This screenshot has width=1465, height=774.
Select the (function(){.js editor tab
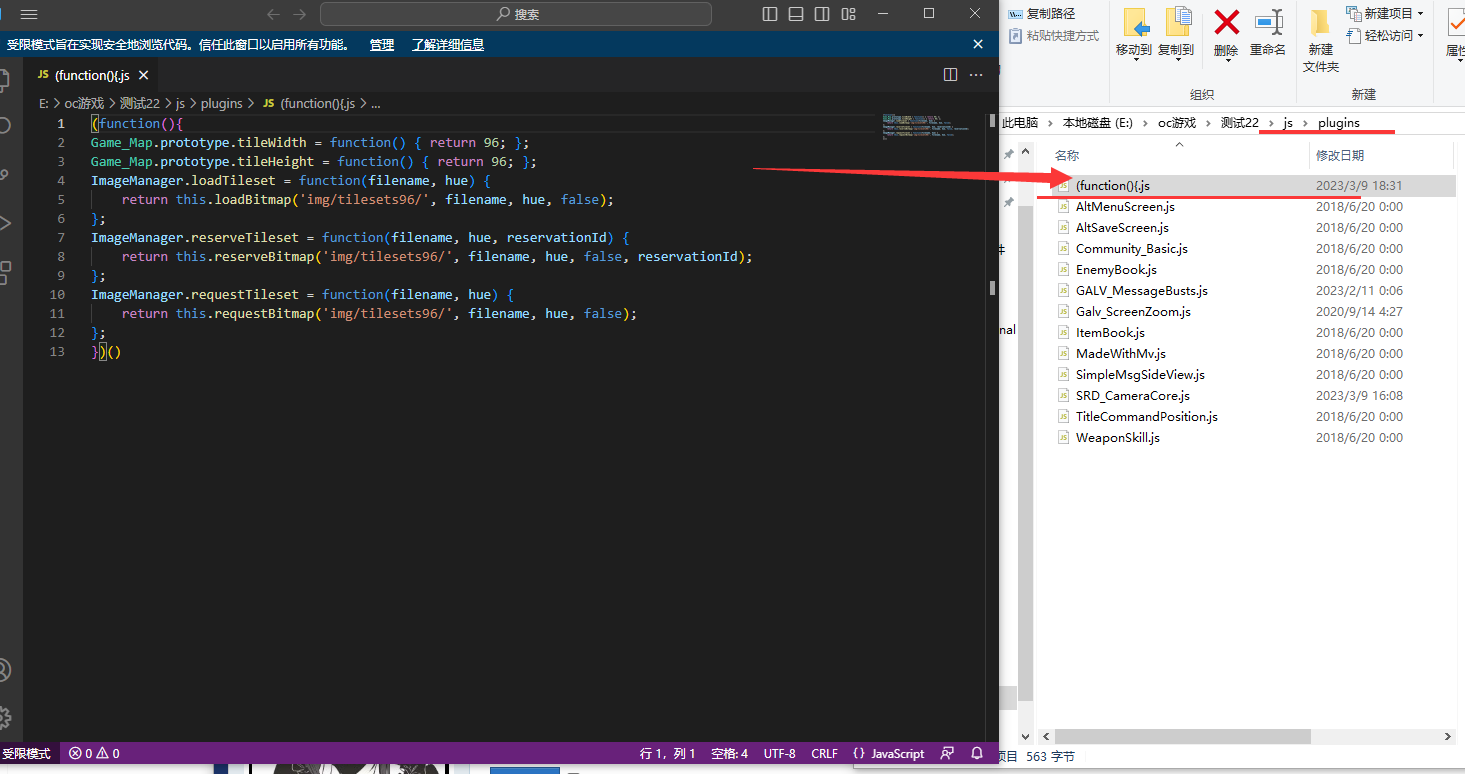coord(91,75)
